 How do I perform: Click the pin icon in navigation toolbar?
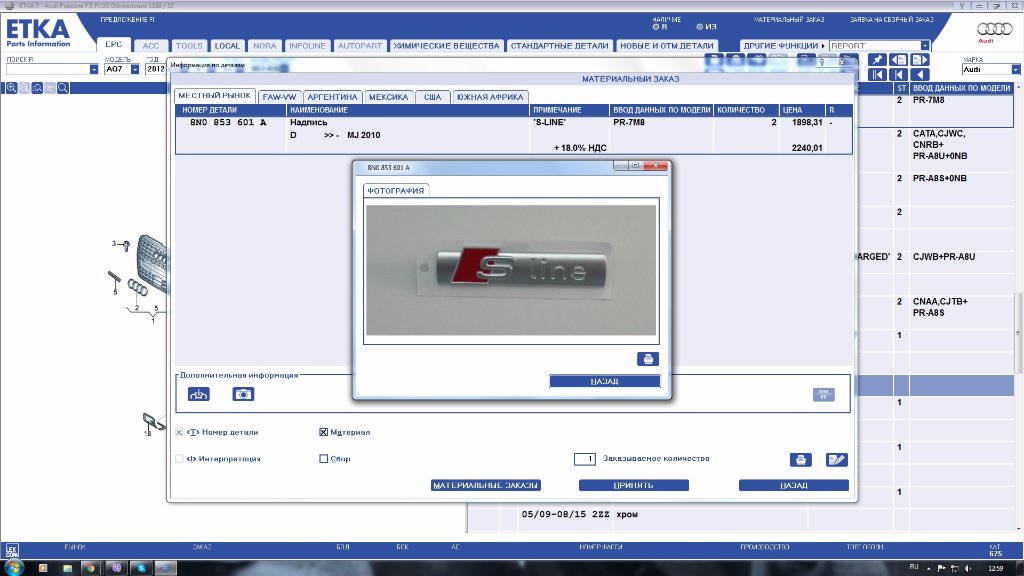coord(877,61)
